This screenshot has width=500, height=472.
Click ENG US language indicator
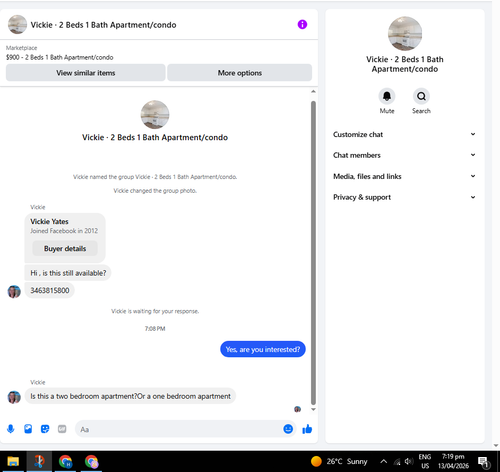coord(425,461)
